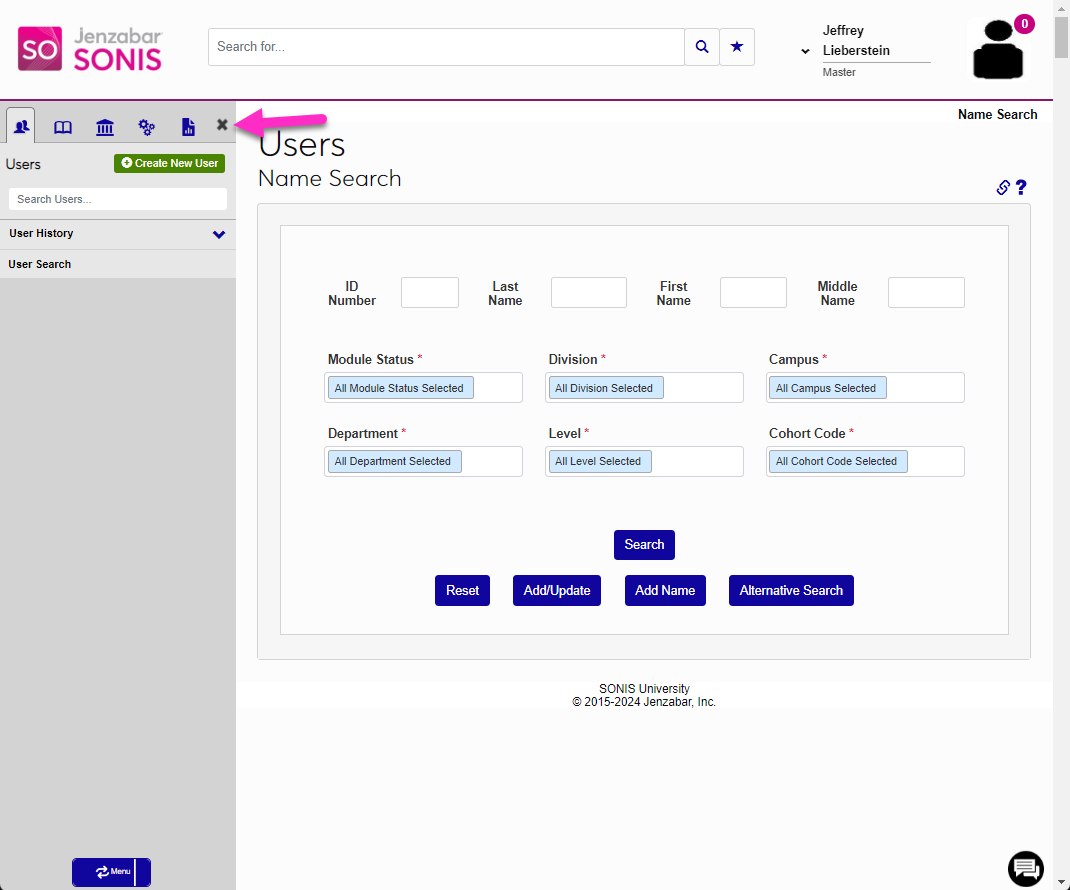
Task: Expand the chevron next to Jeffrey Lieberstein
Action: [x=804, y=50]
